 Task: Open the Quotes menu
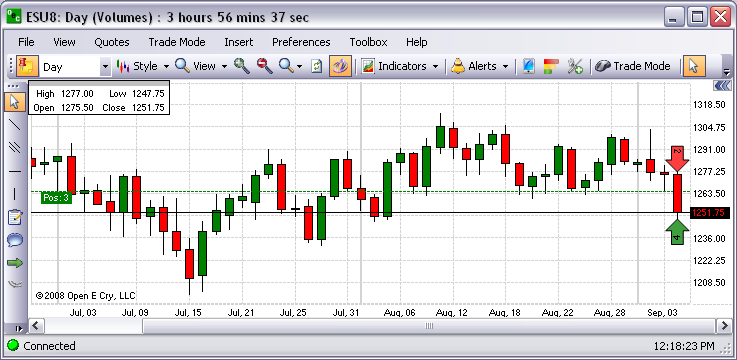pyautogui.click(x=112, y=42)
